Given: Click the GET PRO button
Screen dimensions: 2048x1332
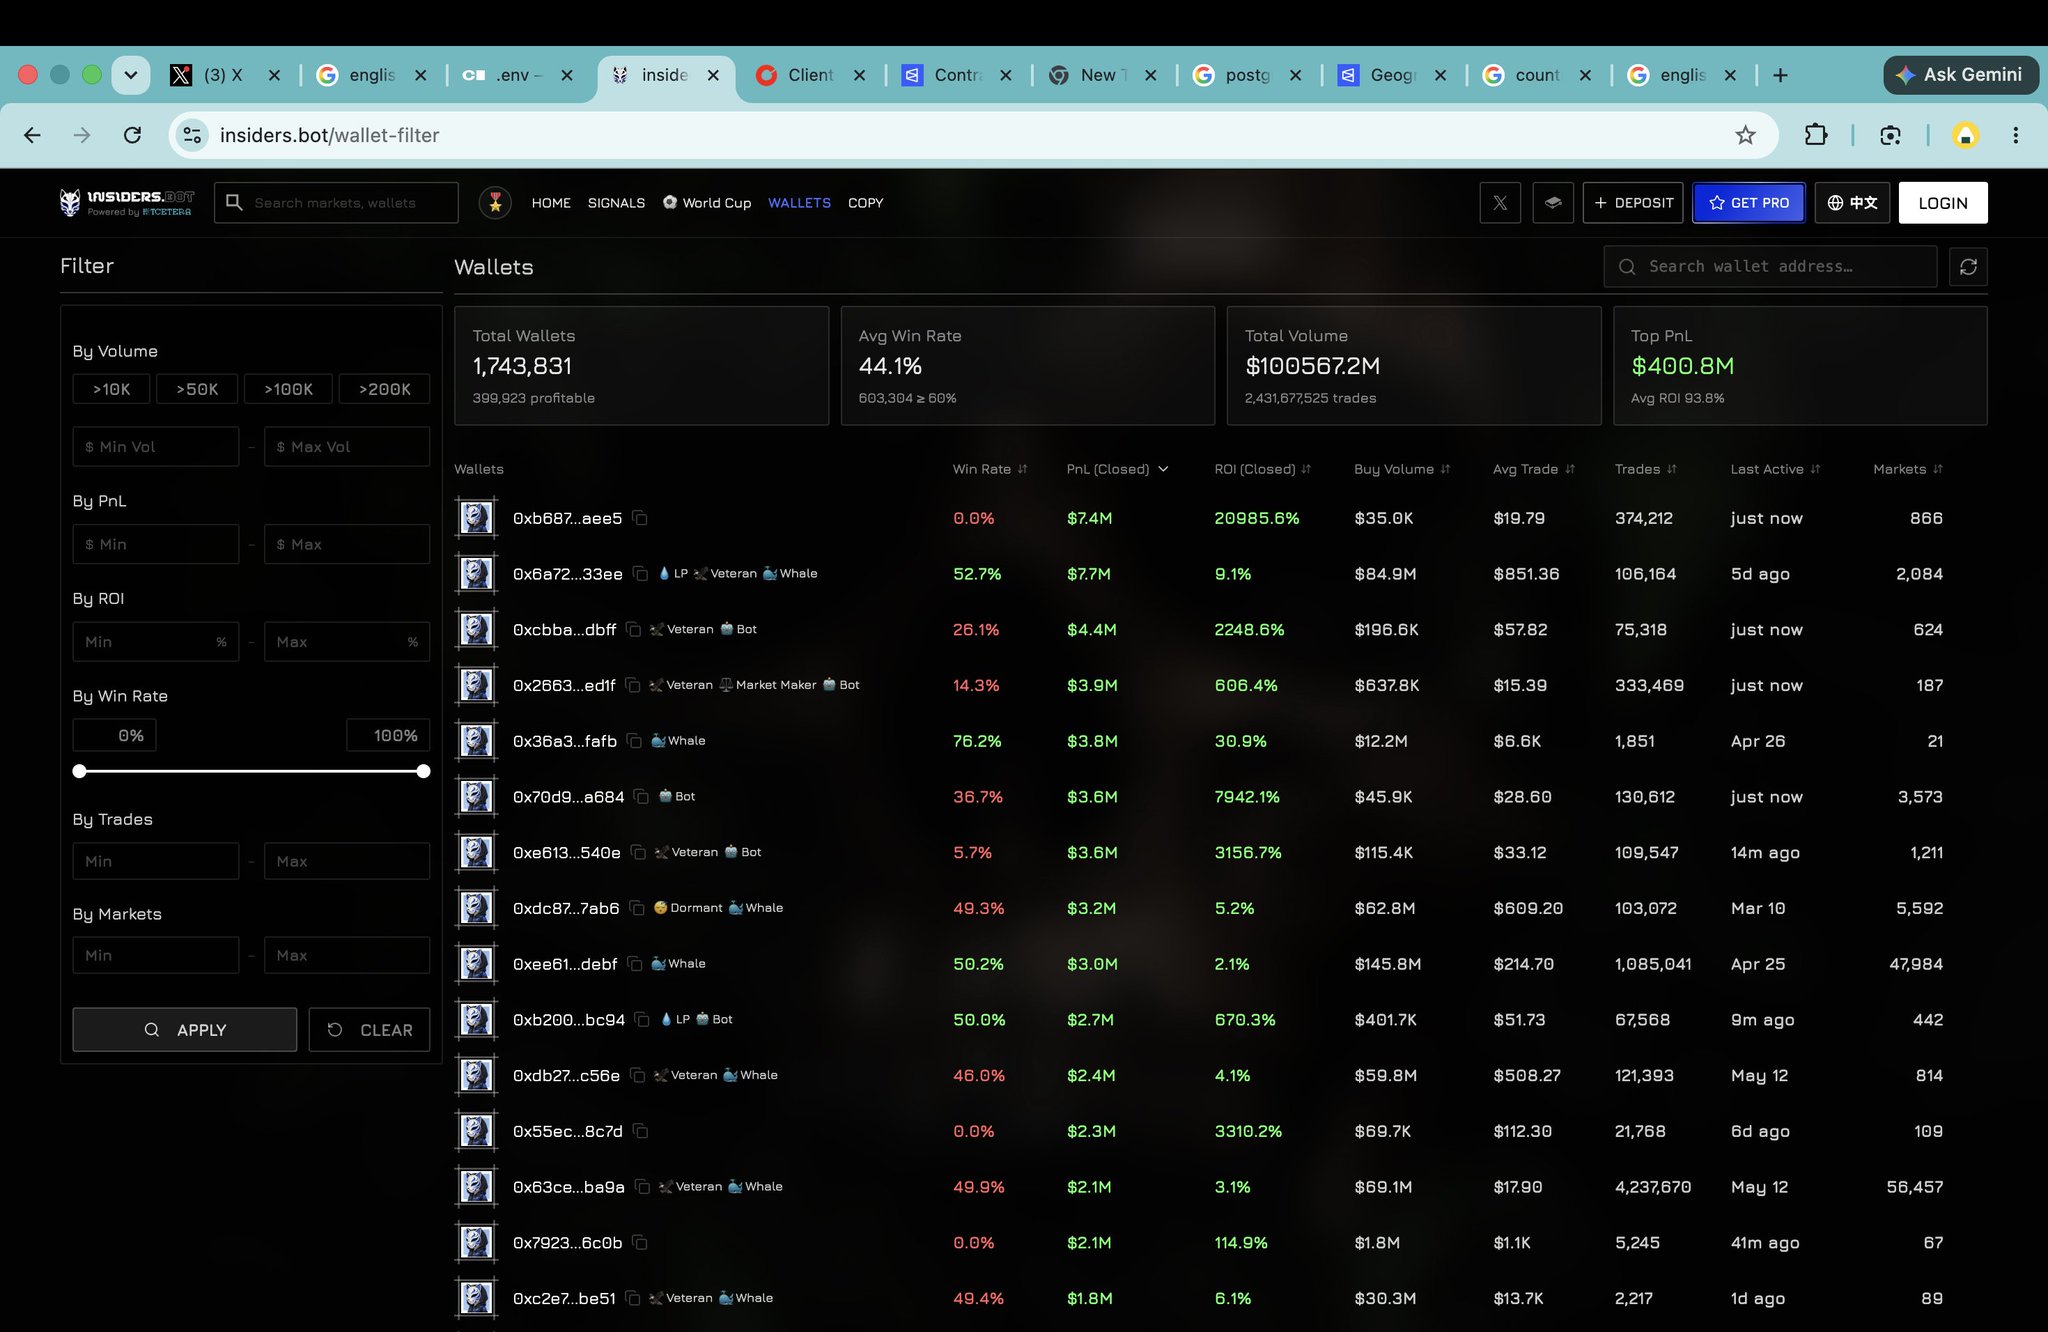Looking at the screenshot, I should (1749, 203).
